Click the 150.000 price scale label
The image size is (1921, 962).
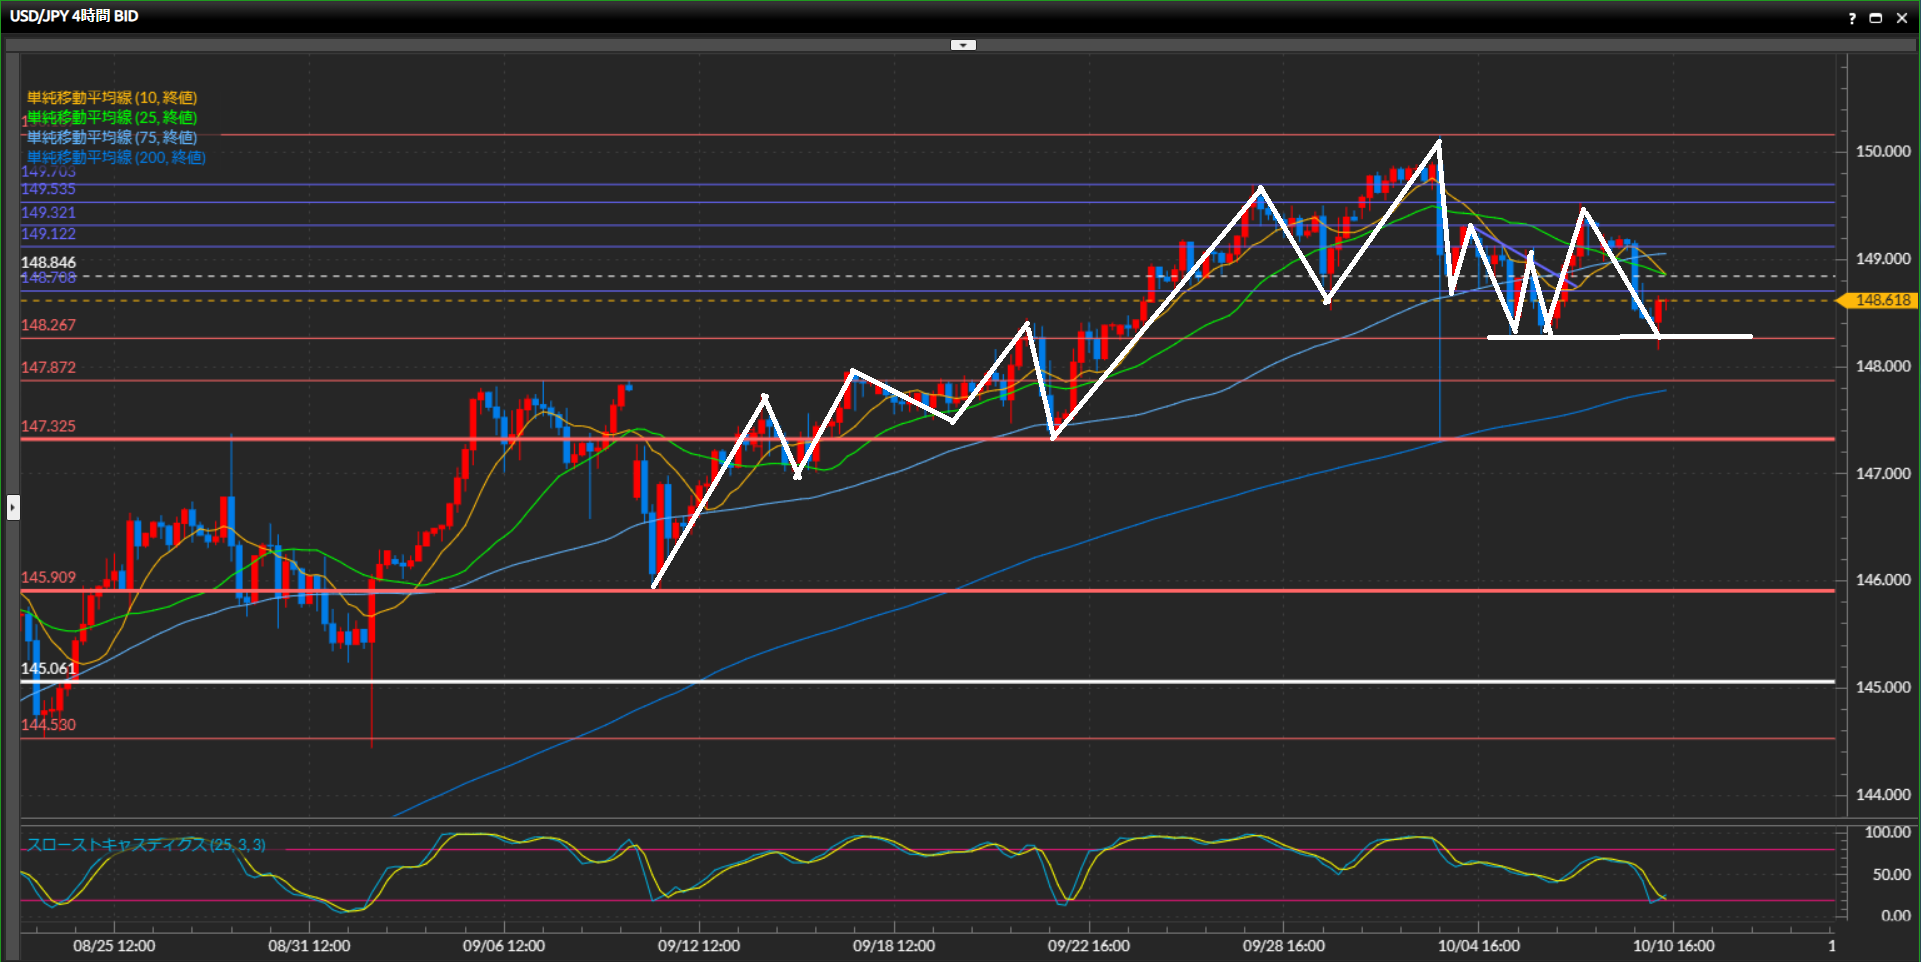pos(1882,151)
